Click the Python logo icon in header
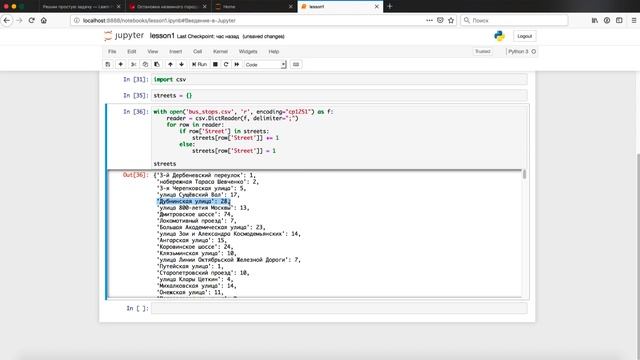This screenshot has width=640, height=360. (499, 36)
